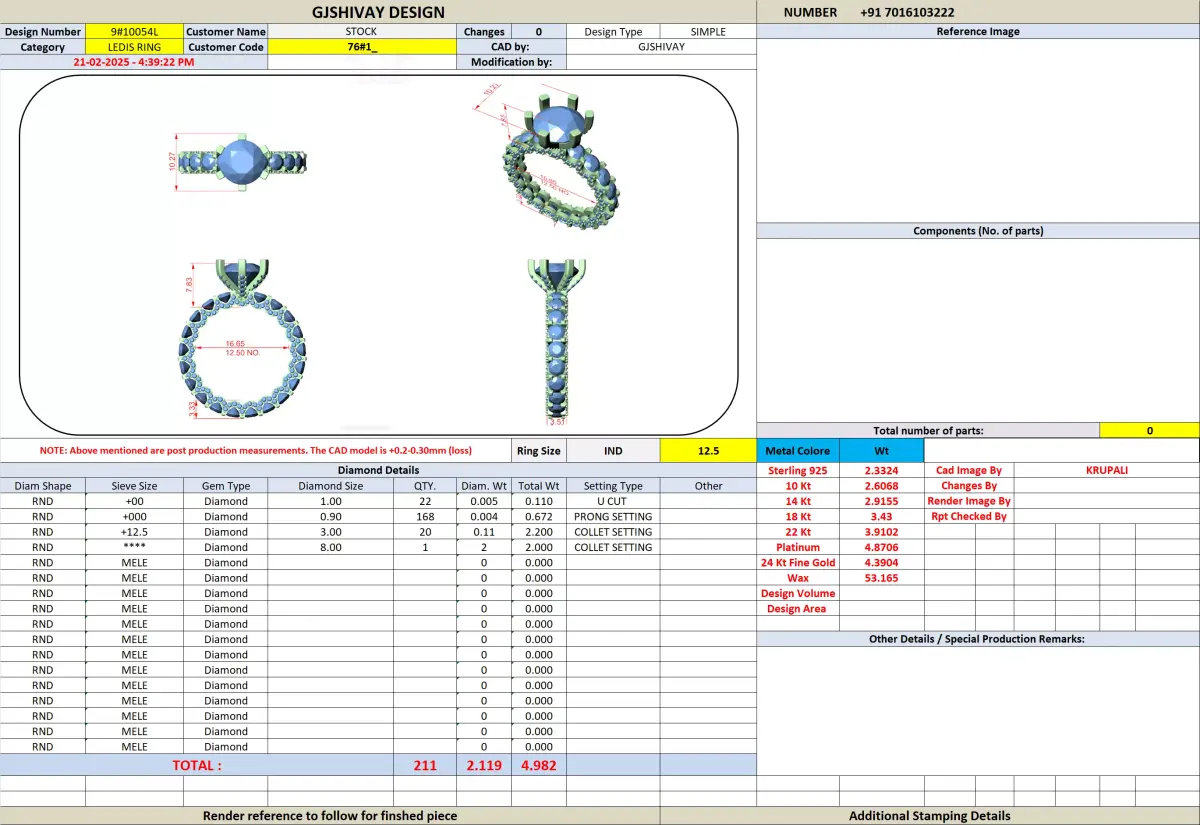Select the 22 Kt weight 3.9102
The image size is (1200, 825).
[x=881, y=532]
